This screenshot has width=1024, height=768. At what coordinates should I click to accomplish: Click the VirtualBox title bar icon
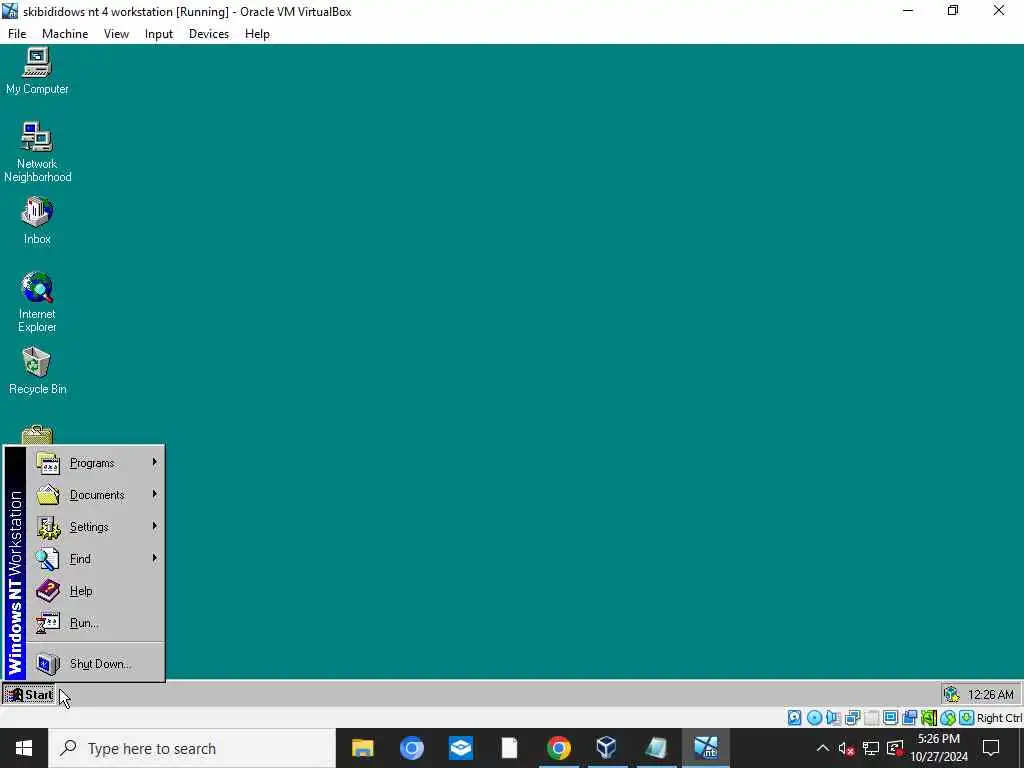click(10, 11)
